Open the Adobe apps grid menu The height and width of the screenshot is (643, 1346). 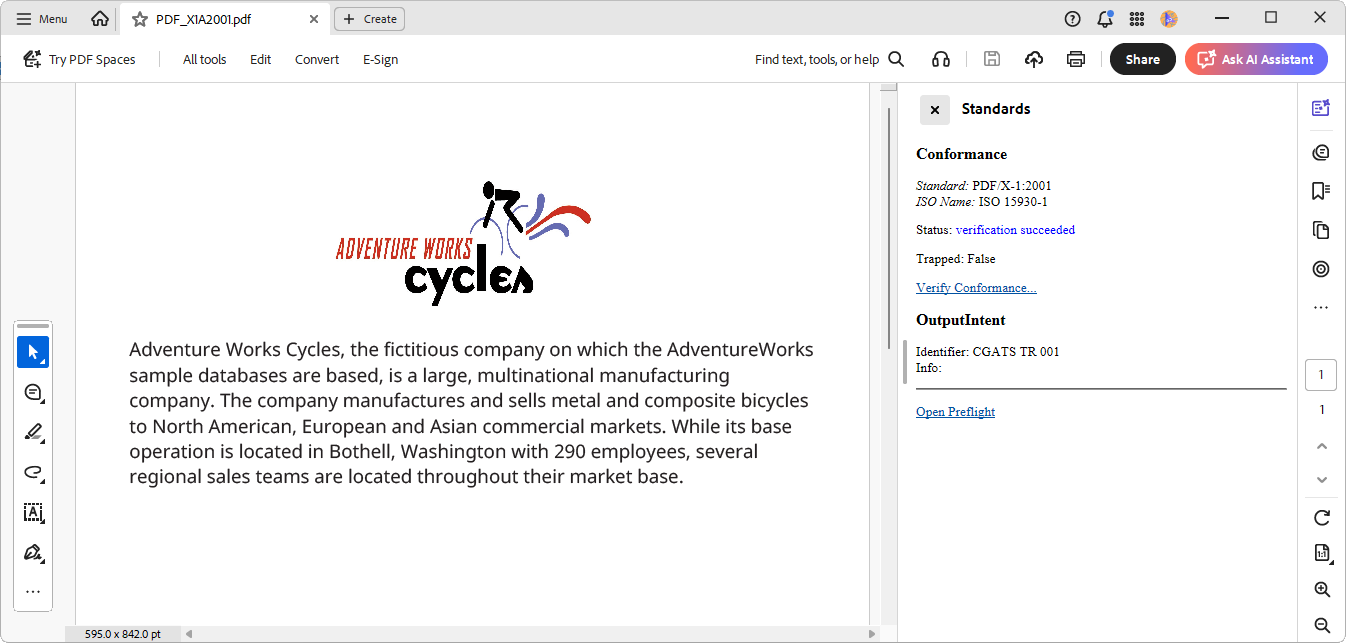coord(1136,19)
